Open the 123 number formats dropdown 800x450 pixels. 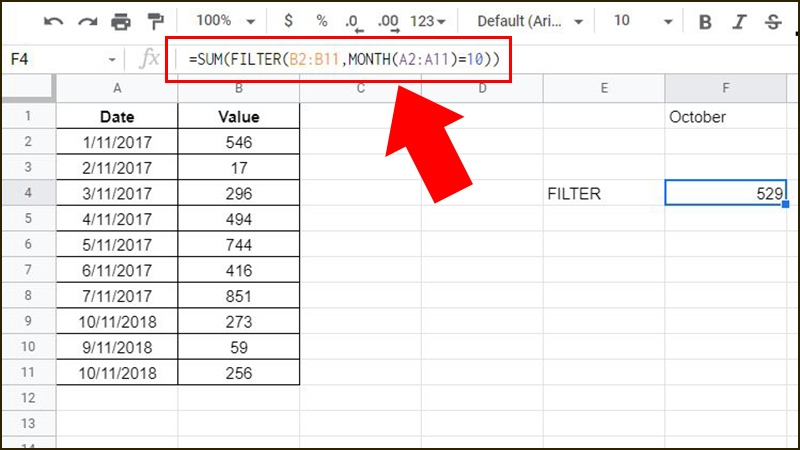429,21
